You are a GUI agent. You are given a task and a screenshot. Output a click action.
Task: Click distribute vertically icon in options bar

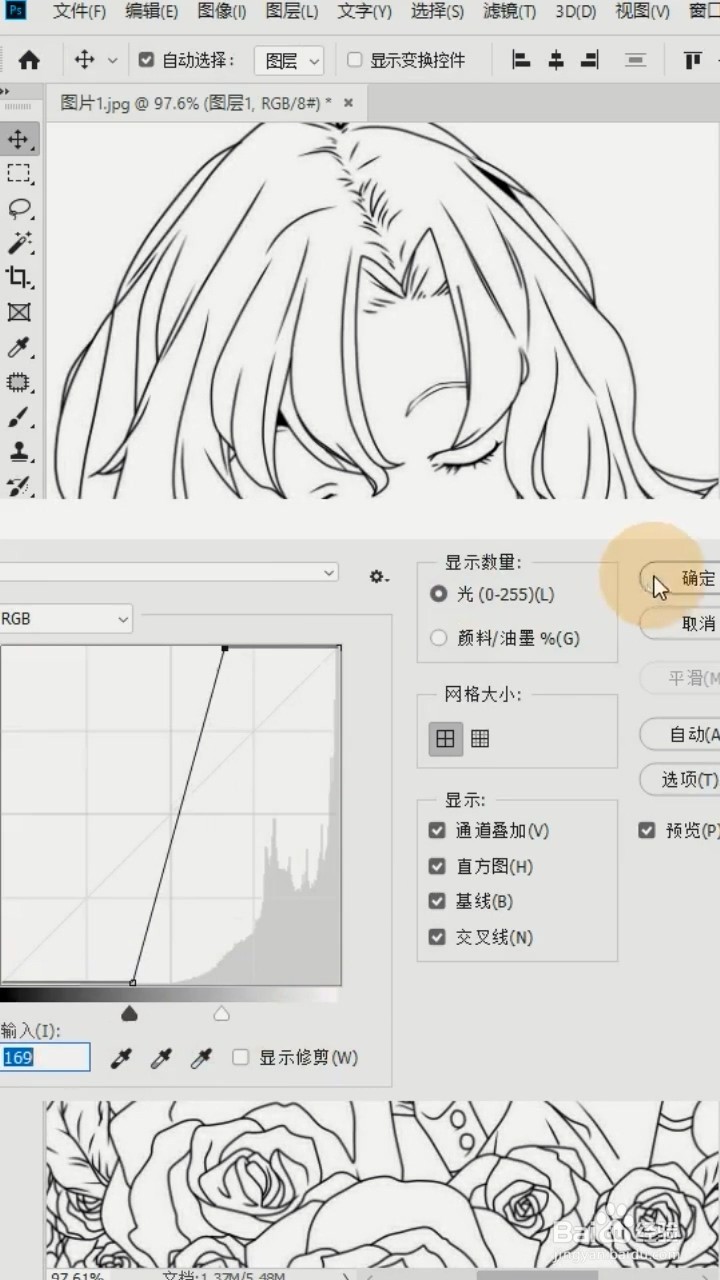point(635,60)
